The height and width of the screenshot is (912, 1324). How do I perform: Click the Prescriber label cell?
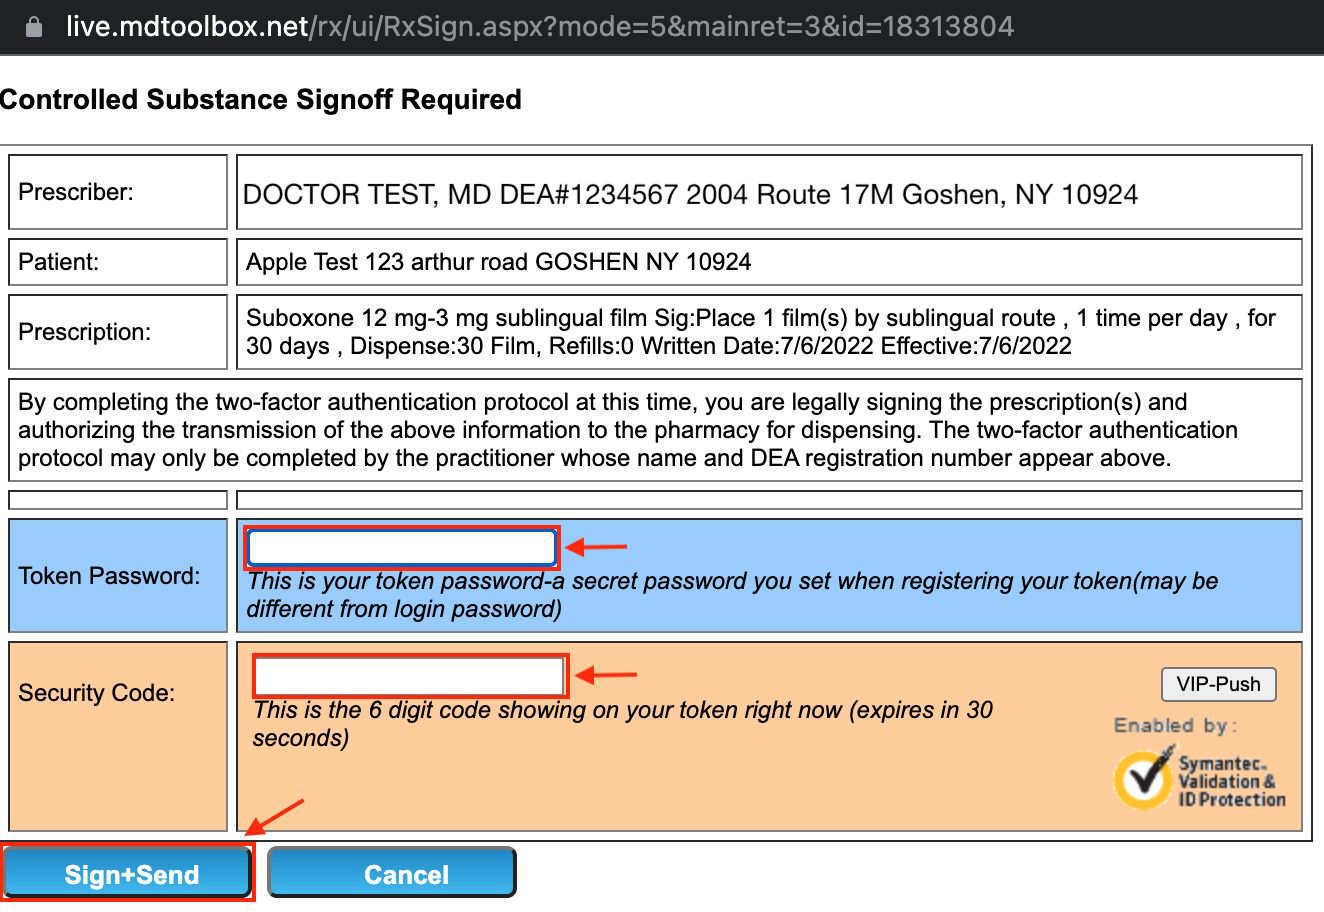(x=118, y=191)
